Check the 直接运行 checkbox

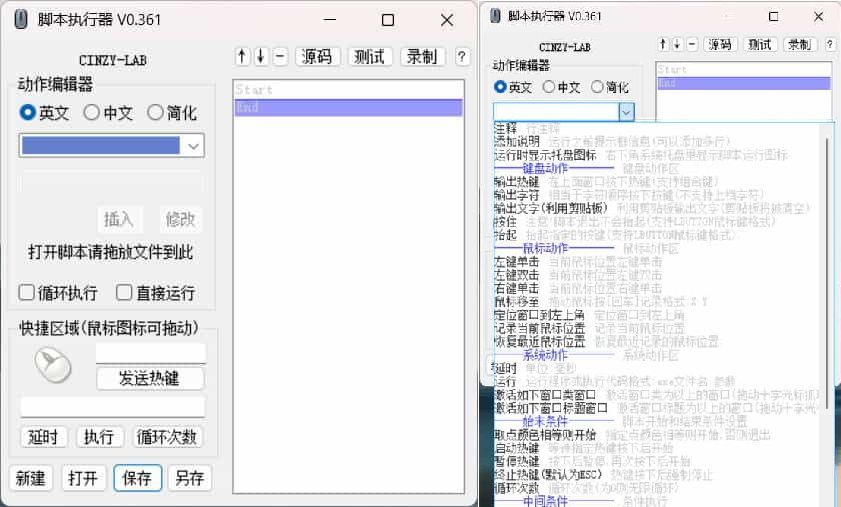pyautogui.click(x=124, y=293)
